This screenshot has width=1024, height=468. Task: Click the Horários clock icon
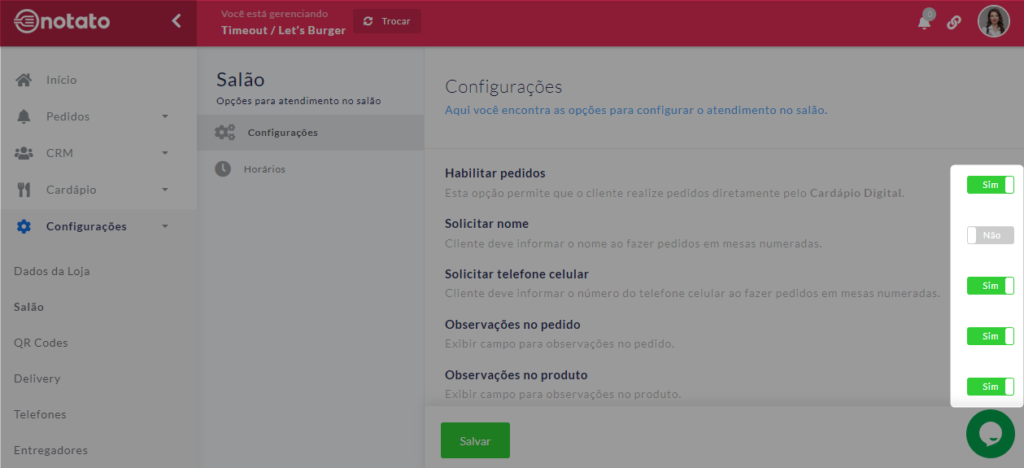224,169
